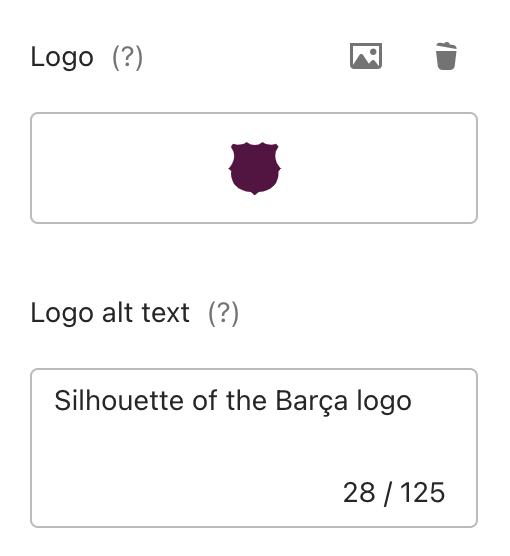
Task: Click the empty left side of logo preview box
Action: [x=129, y=168]
